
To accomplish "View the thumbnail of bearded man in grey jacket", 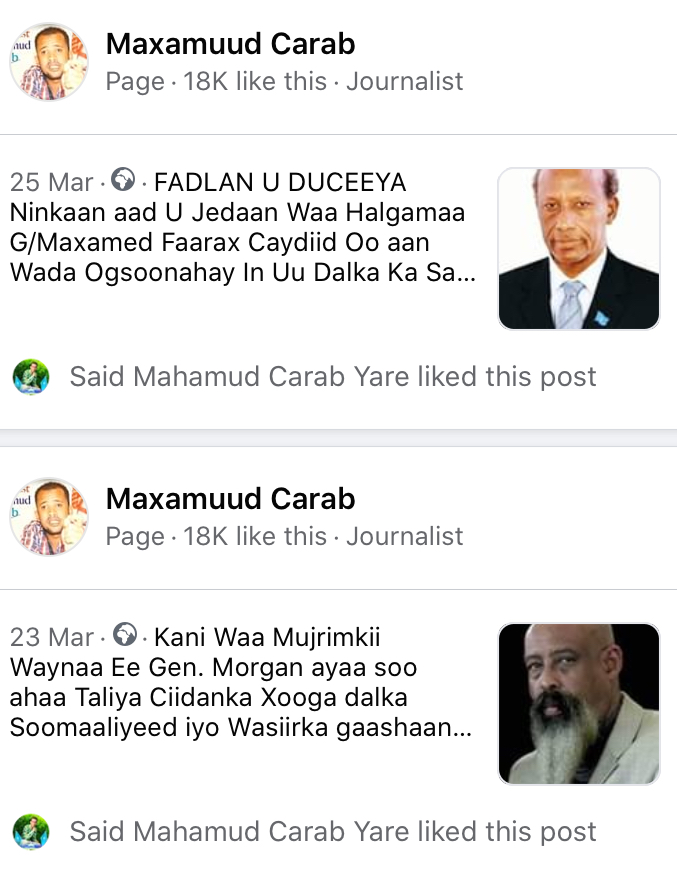I will click(579, 704).
